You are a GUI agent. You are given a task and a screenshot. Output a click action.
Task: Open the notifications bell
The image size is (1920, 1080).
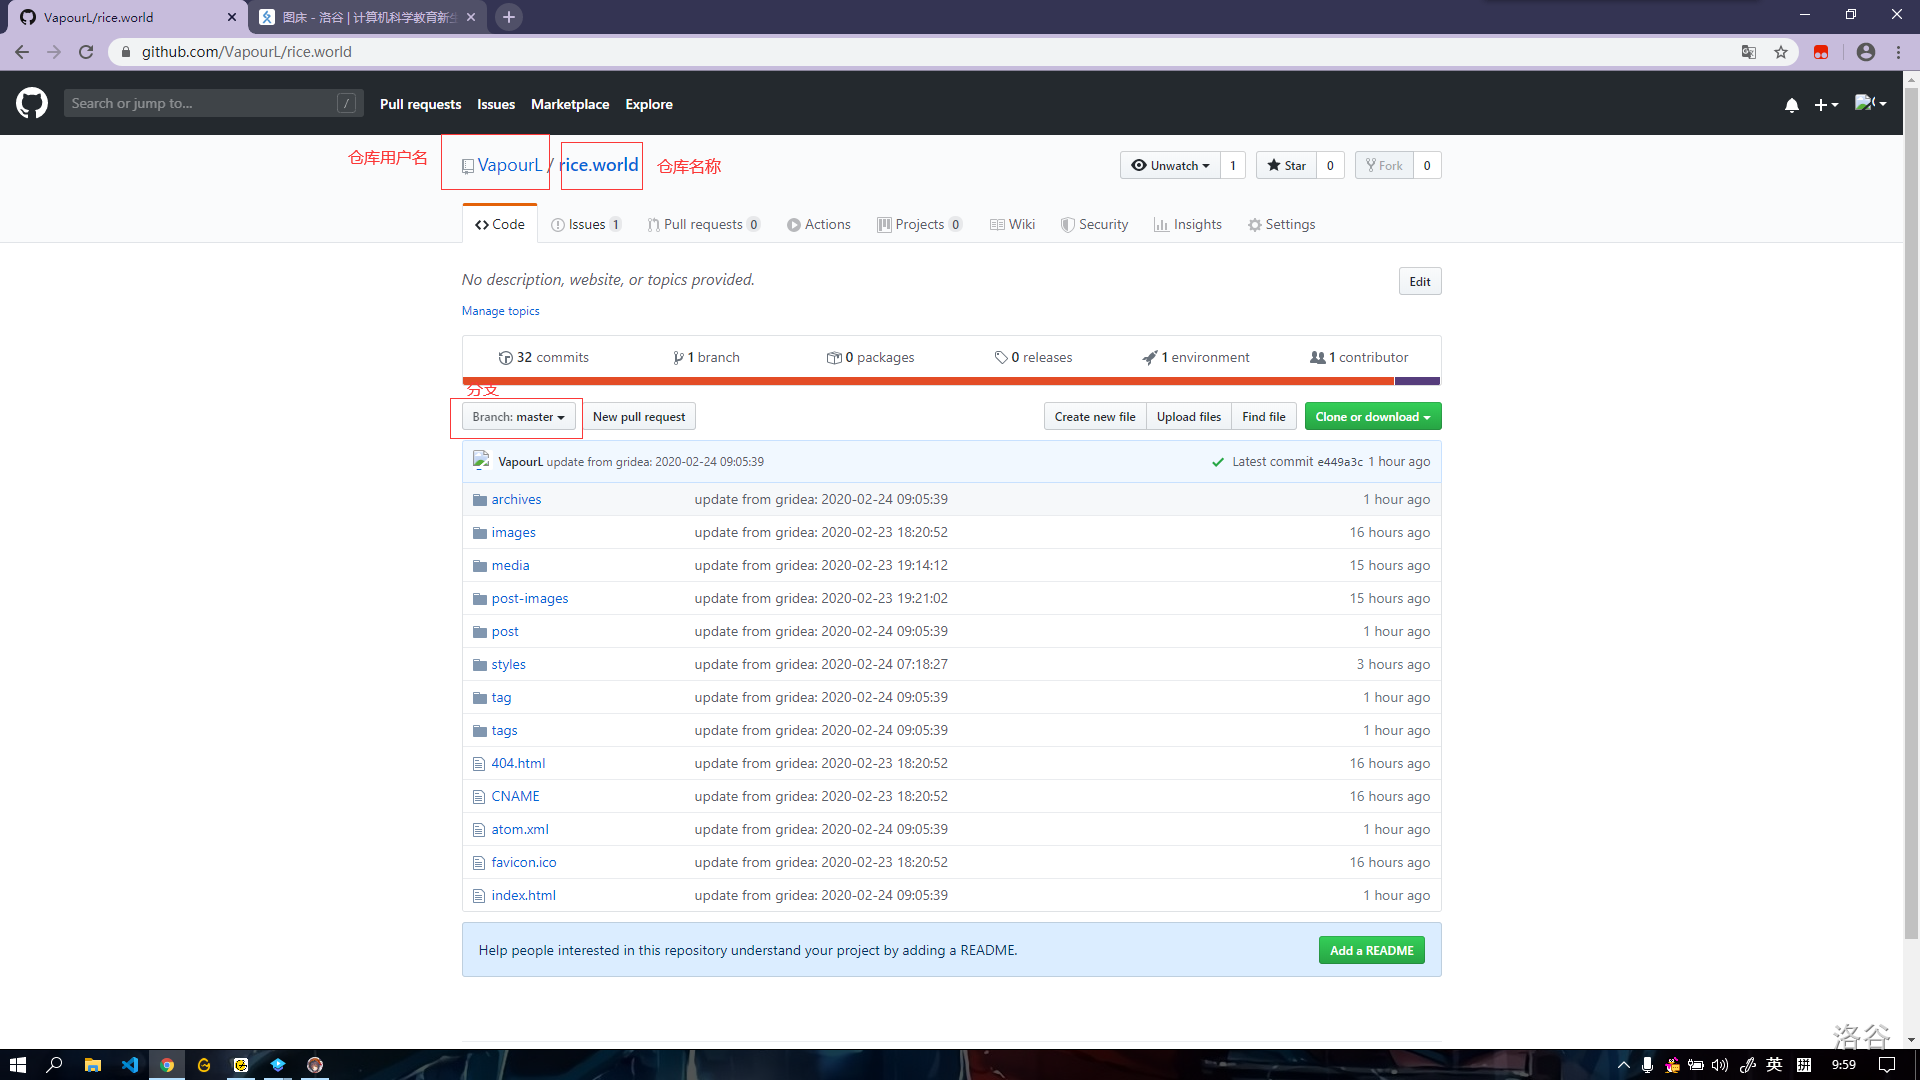pos(1792,104)
